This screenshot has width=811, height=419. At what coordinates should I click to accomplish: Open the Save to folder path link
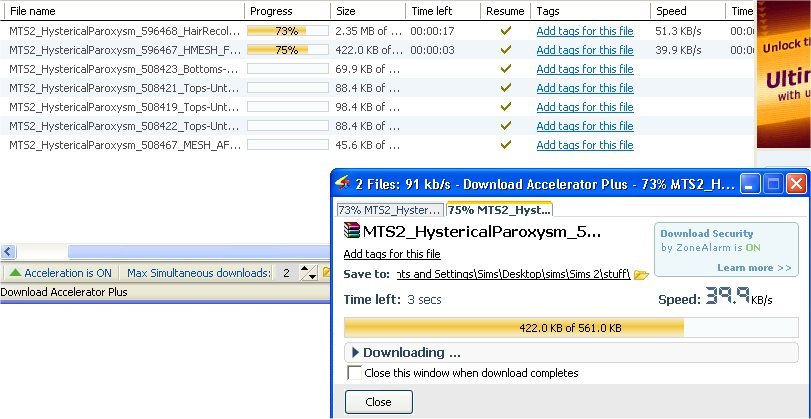pos(514,274)
